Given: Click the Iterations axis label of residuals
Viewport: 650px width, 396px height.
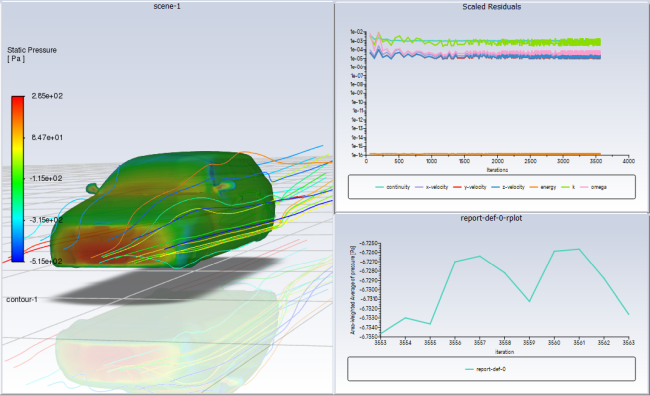Looking at the screenshot, I should pyautogui.click(x=497, y=170).
